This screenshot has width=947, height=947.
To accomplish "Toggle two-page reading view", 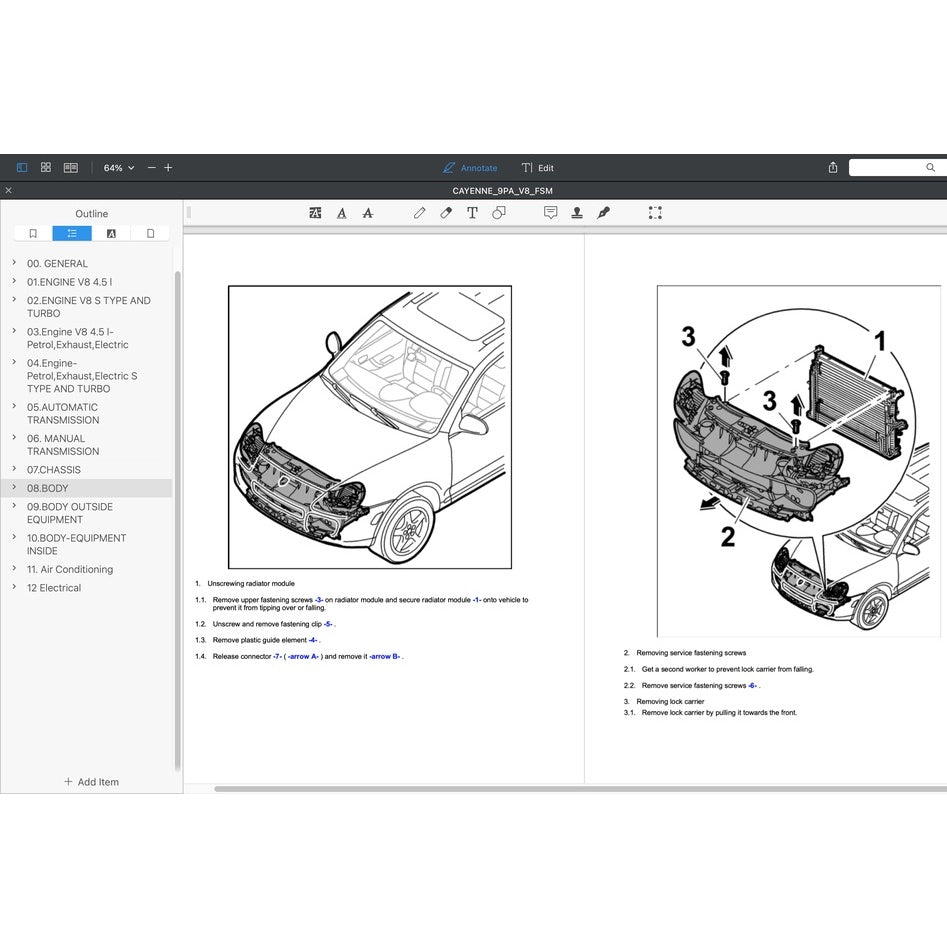I will (71, 168).
